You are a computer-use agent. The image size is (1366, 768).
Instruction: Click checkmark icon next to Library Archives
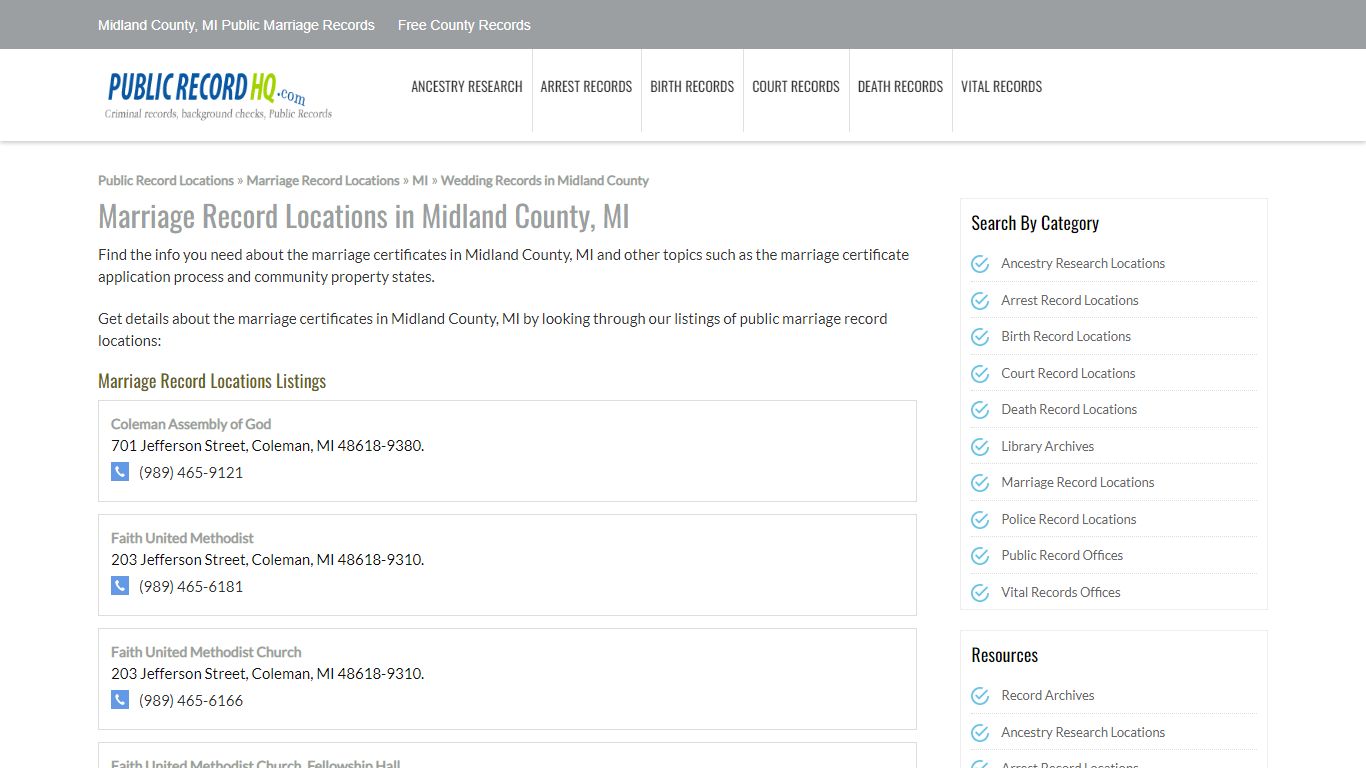click(x=980, y=447)
